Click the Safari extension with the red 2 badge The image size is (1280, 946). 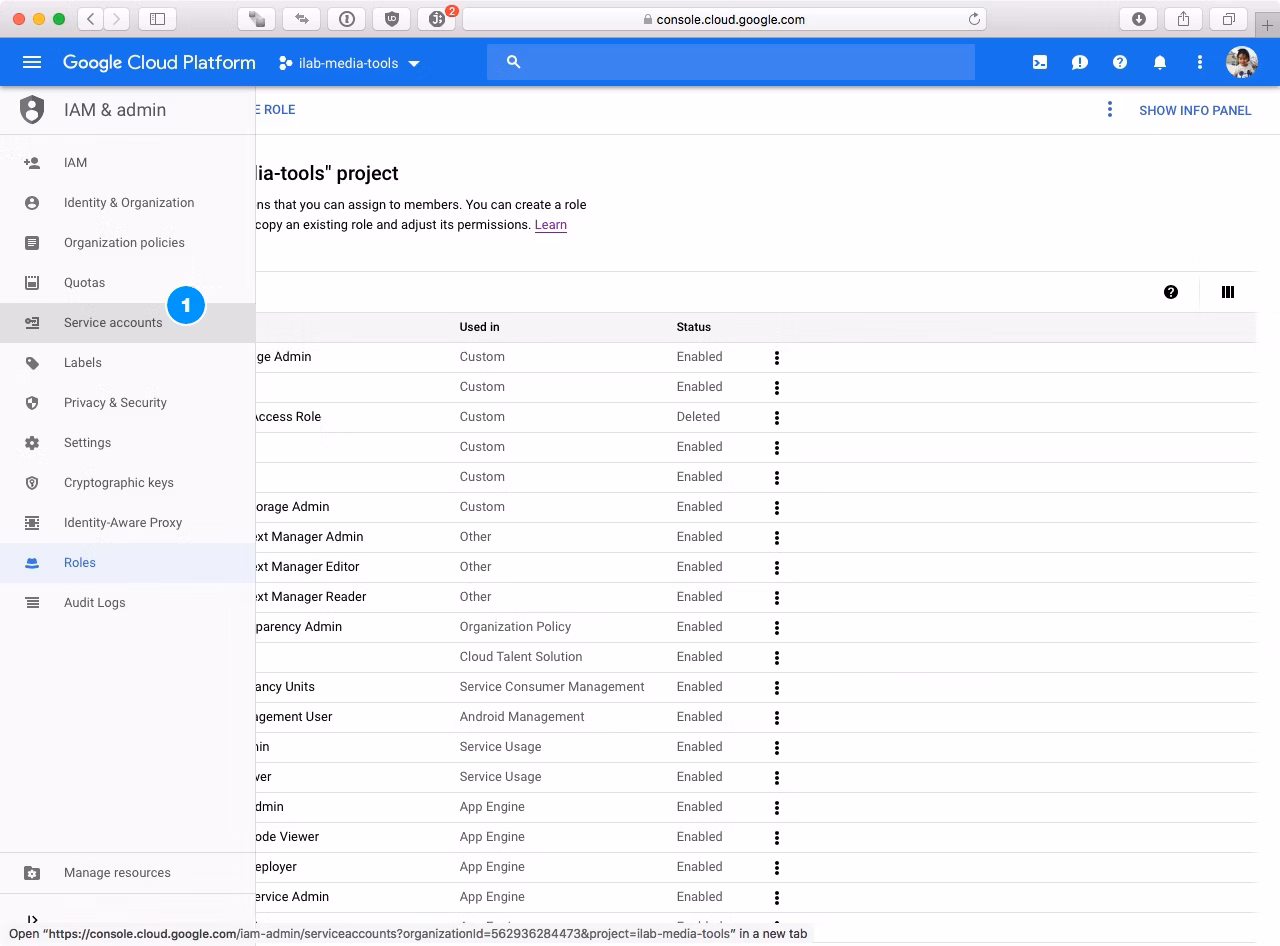(x=437, y=18)
